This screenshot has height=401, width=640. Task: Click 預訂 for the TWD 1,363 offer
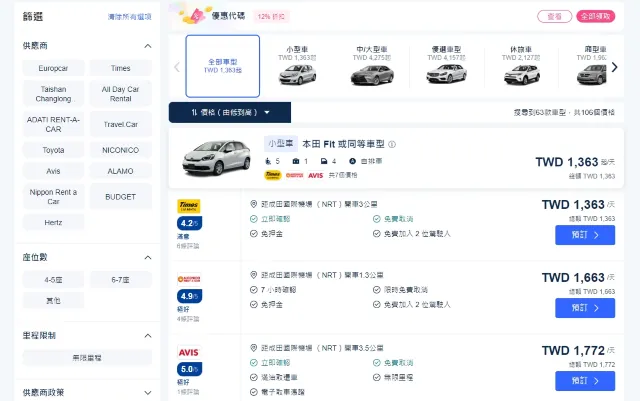584,235
